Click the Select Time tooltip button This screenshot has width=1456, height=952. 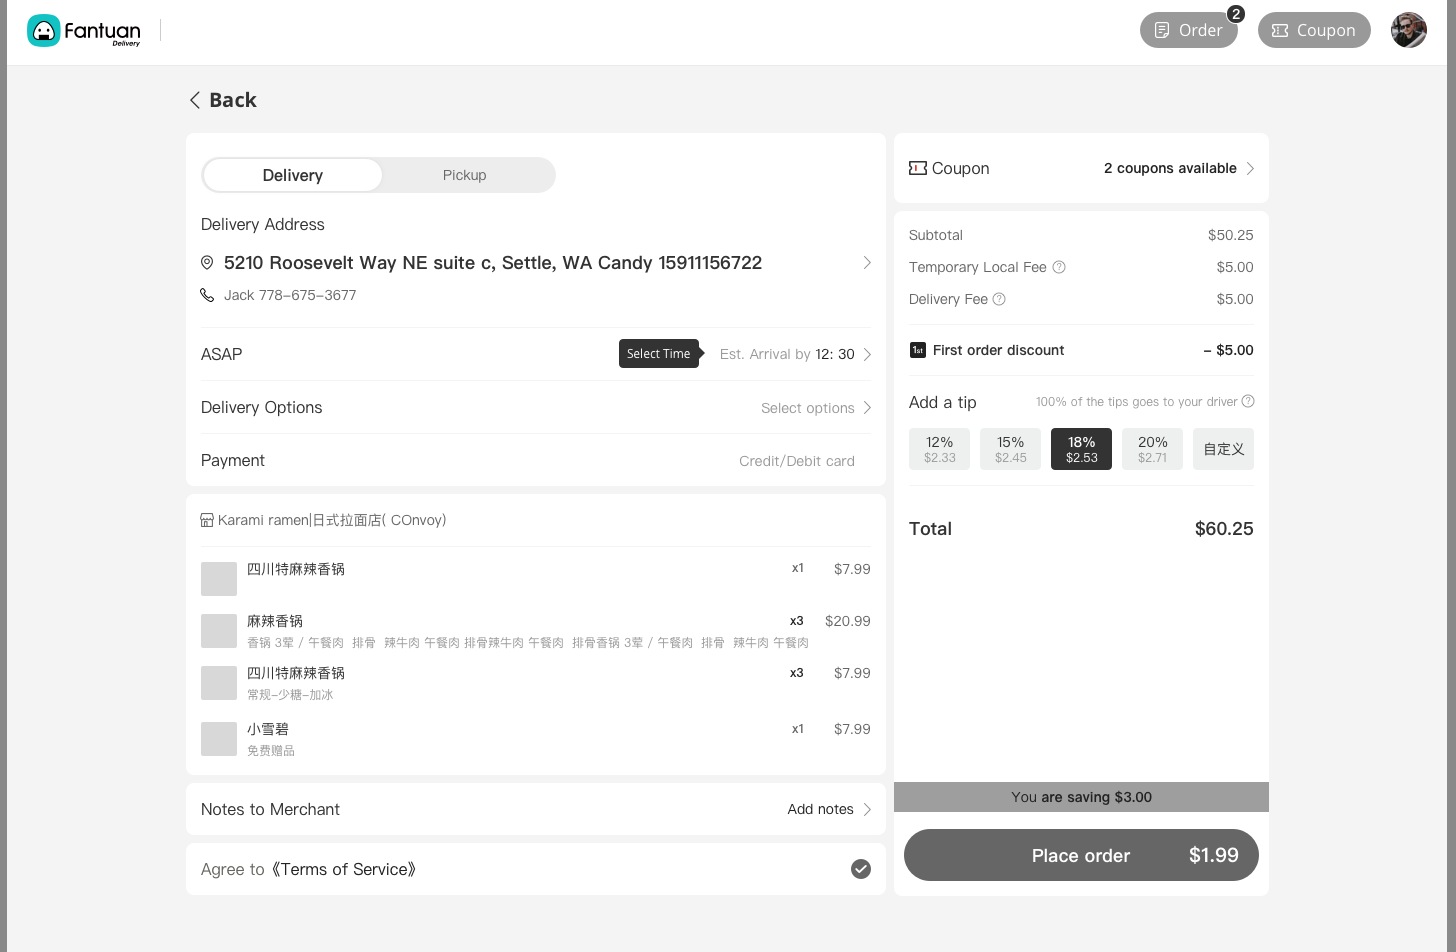click(x=659, y=354)
